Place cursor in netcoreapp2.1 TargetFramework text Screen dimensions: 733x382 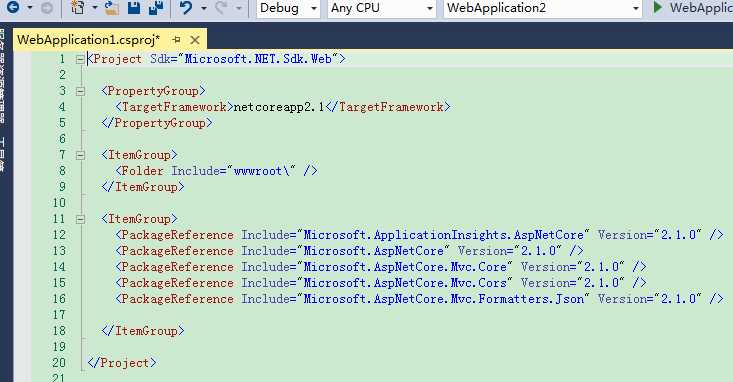click(x=279, y=107)
